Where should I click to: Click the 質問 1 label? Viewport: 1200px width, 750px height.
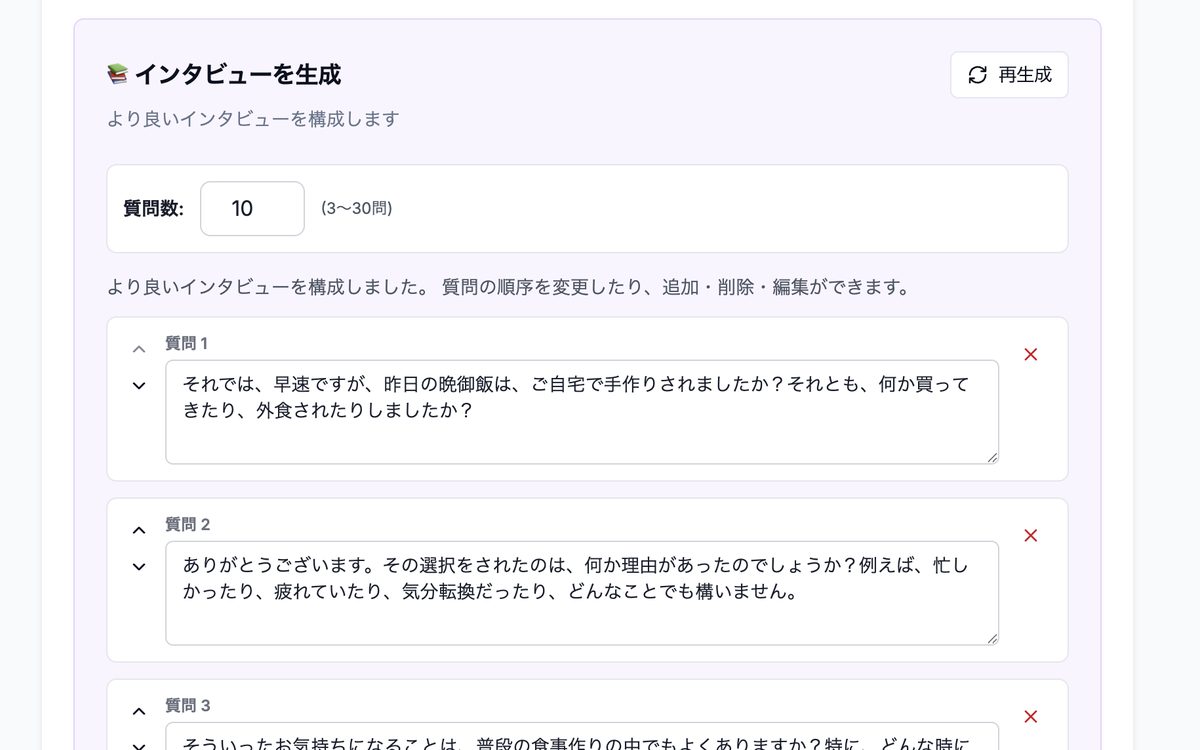[186, 343]
